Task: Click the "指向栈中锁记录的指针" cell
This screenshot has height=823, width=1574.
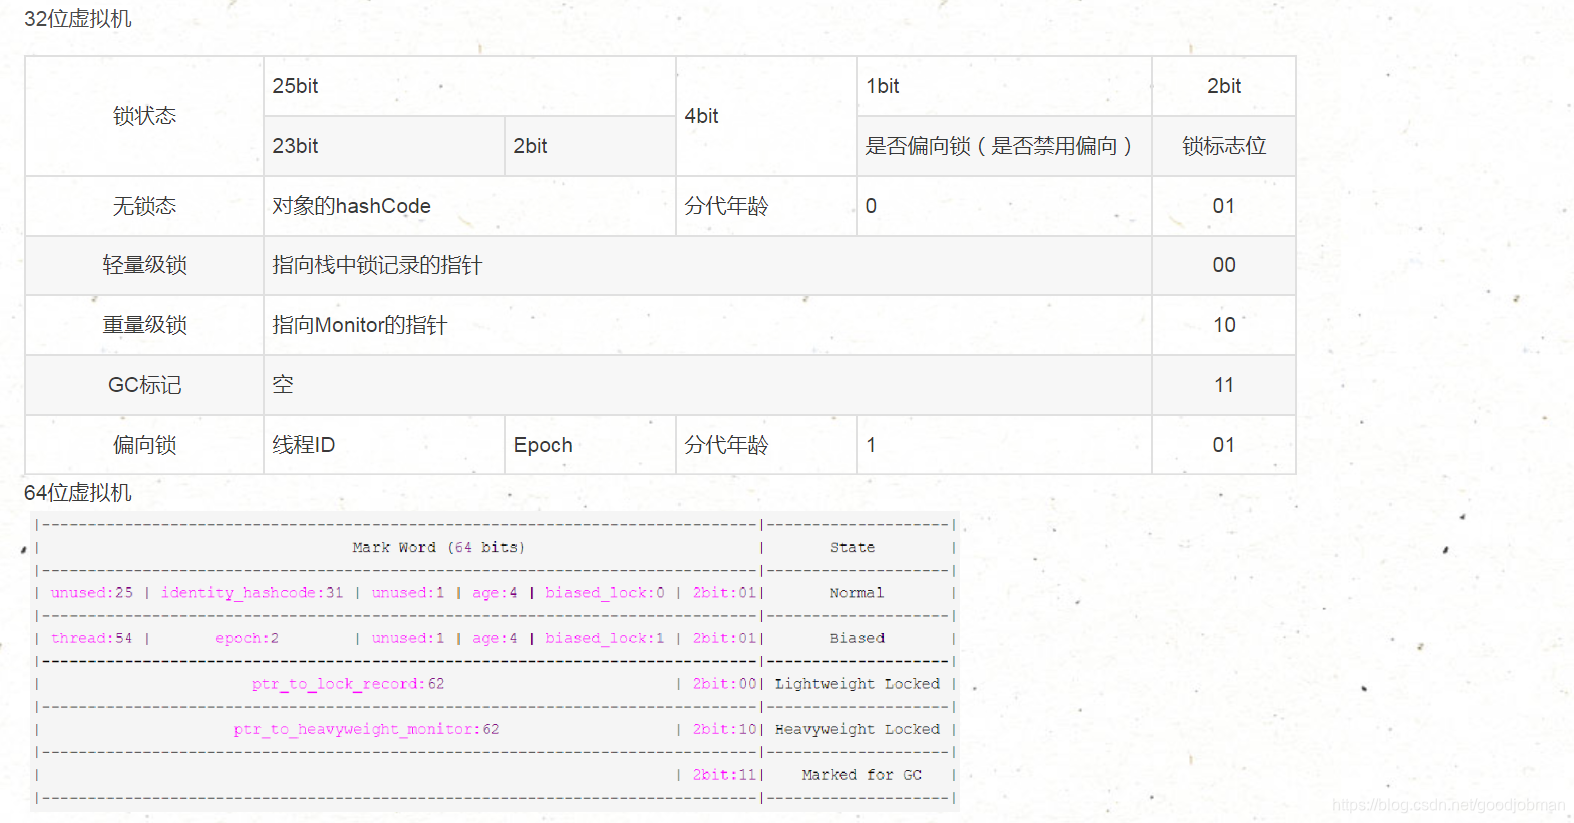Action: [x=708, y=265]
